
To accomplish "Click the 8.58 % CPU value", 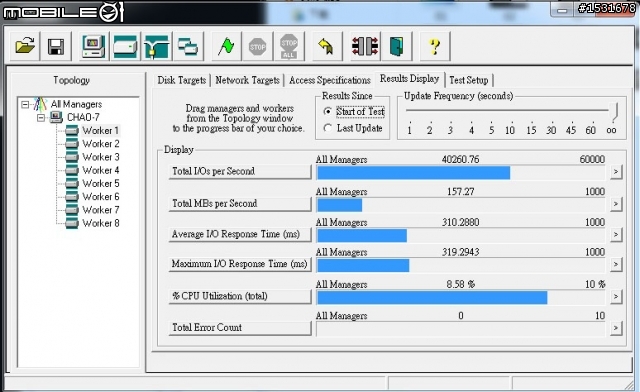I will [x=460, y=284].
